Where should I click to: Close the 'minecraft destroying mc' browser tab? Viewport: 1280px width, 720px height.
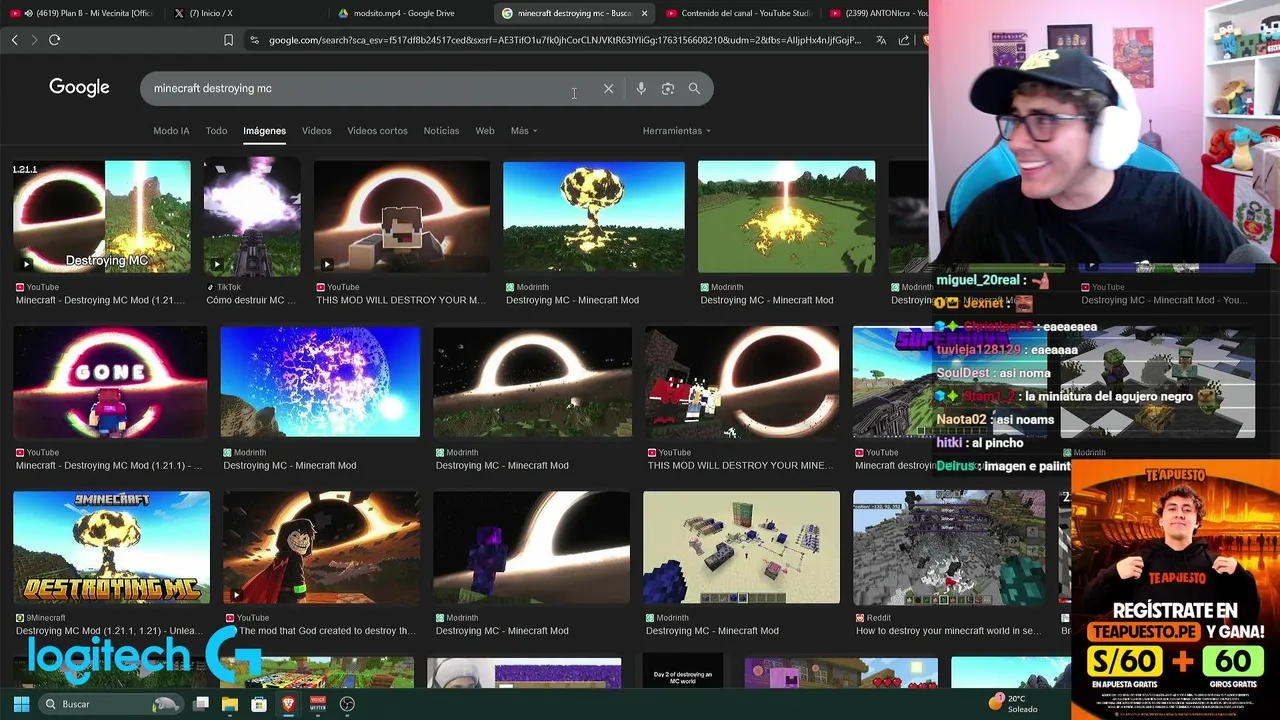[x=644, y=13]
